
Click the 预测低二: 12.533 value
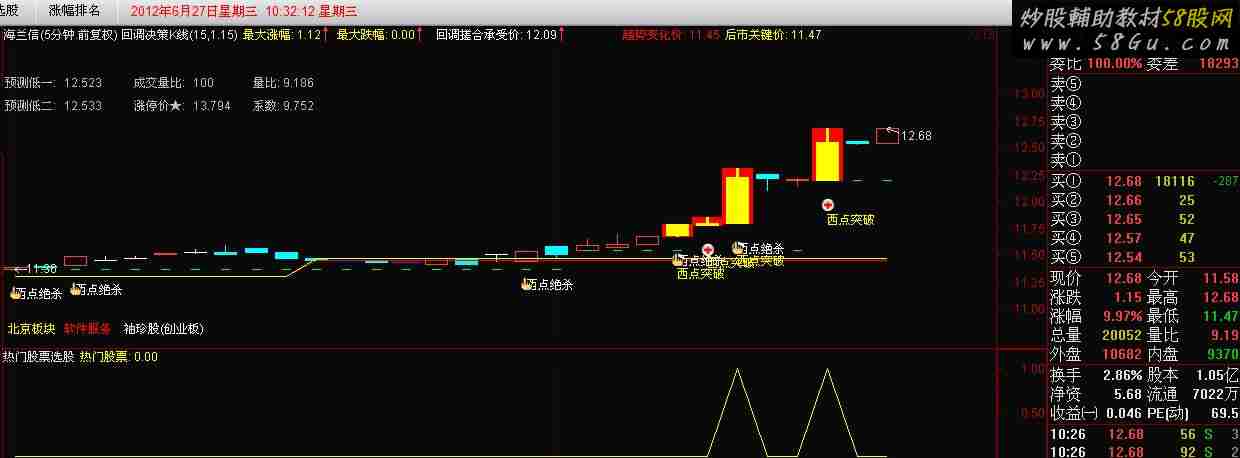point(53,105)
